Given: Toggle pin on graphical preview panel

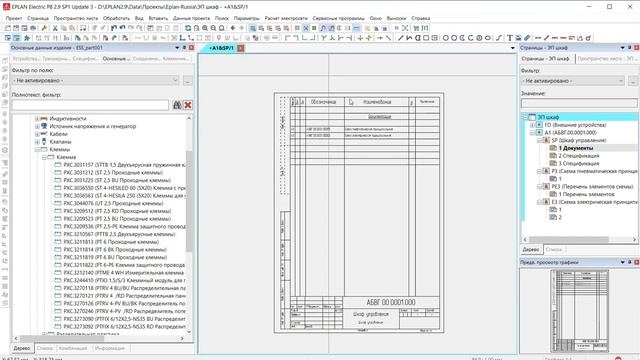Looking at the screenshot, I should (x=629, y=262).
